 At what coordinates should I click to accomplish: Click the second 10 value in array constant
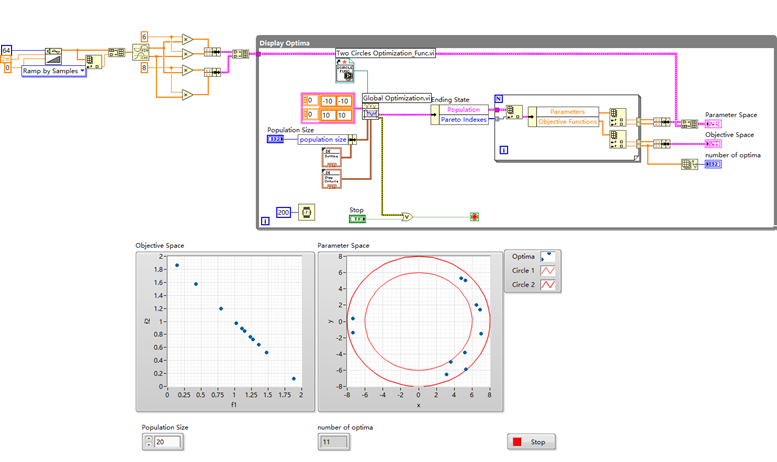pos(342,115)
